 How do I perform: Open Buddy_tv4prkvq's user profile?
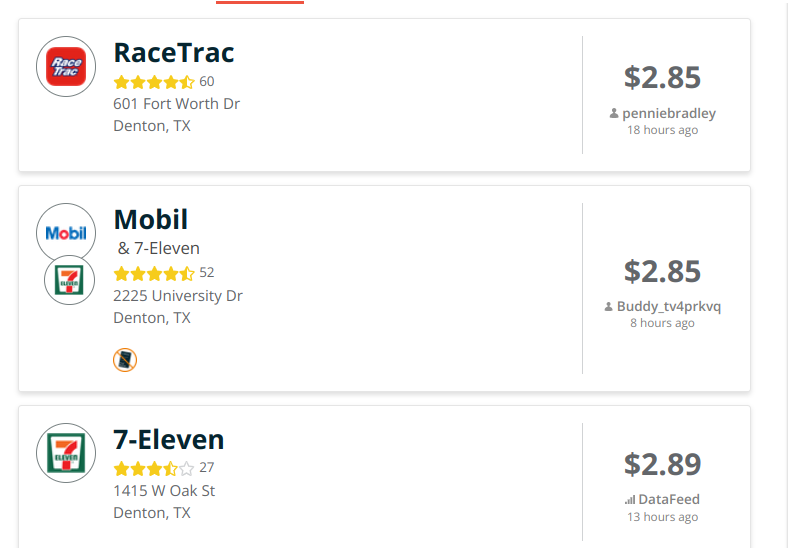(x=669, y=306)
